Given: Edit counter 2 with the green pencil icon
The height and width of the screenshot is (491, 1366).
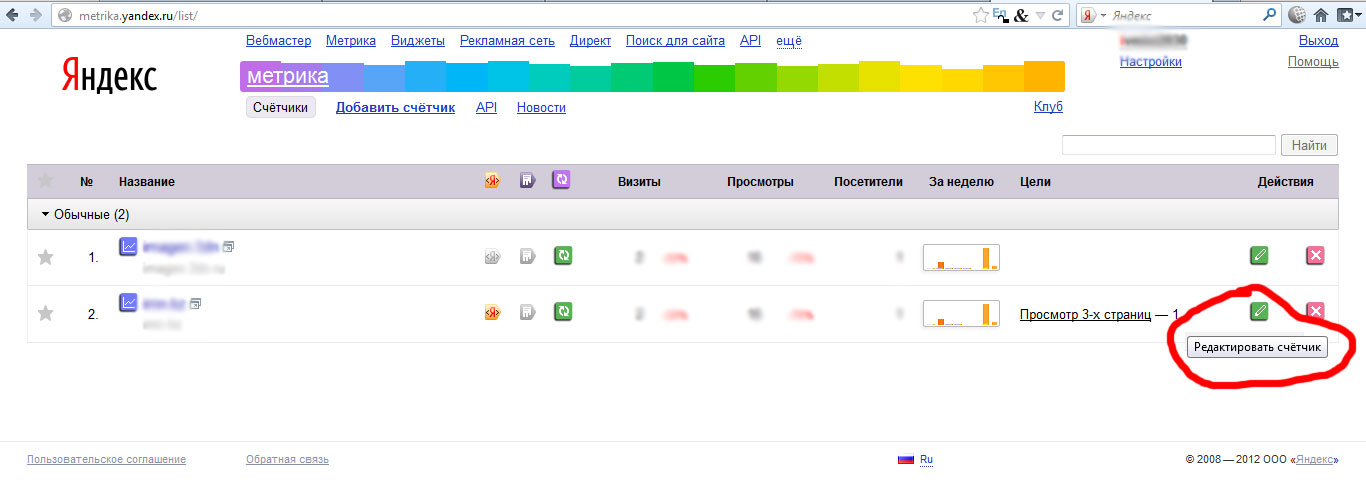Looking at the screenshot, I should 1259,312.
